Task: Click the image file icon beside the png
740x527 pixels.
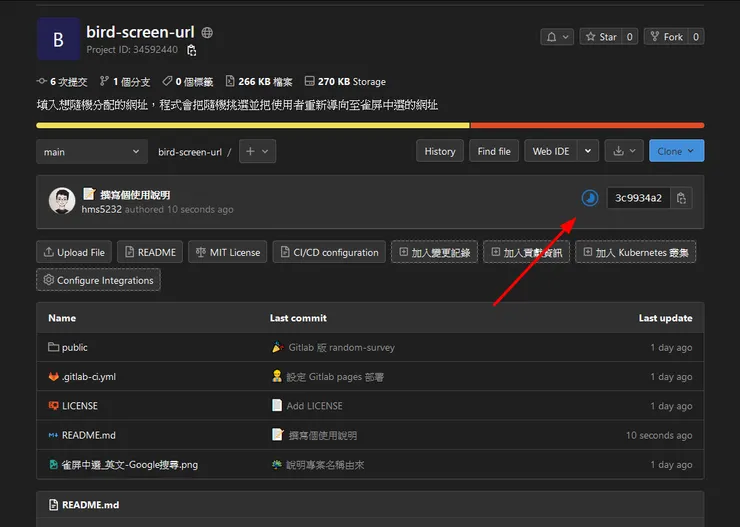Action: click(x=53, y=465)
